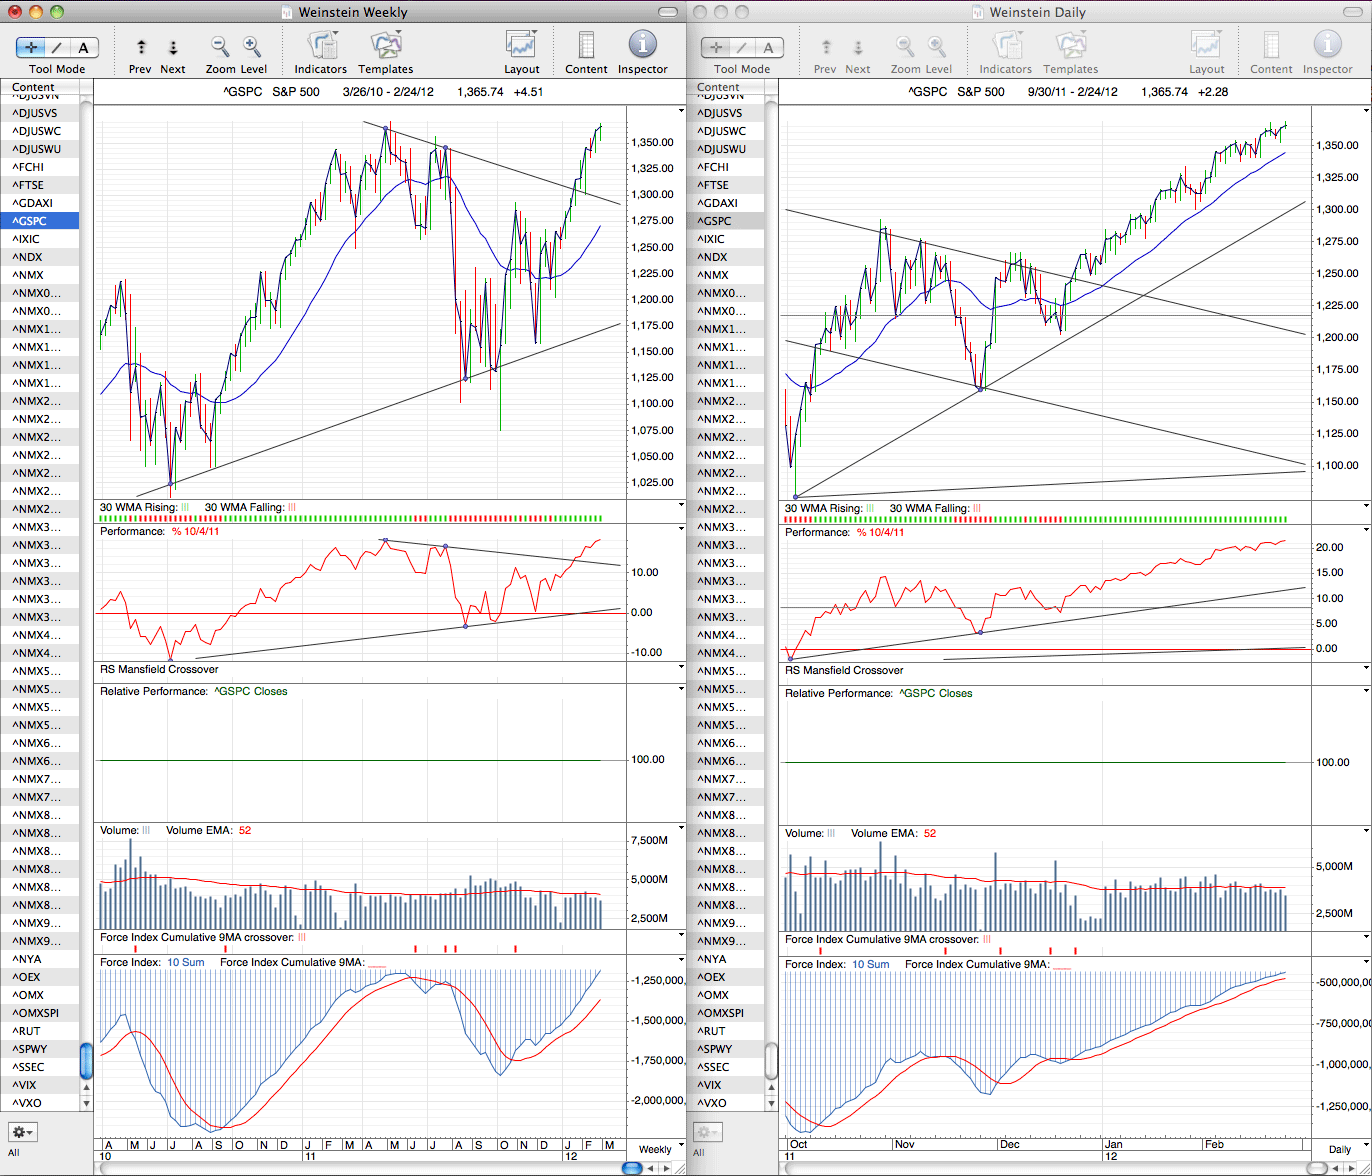The image size is (1372, 1176).
Task: Click Weekly sidebar vertical scrollbar thumb
Action: point(86,1061)
